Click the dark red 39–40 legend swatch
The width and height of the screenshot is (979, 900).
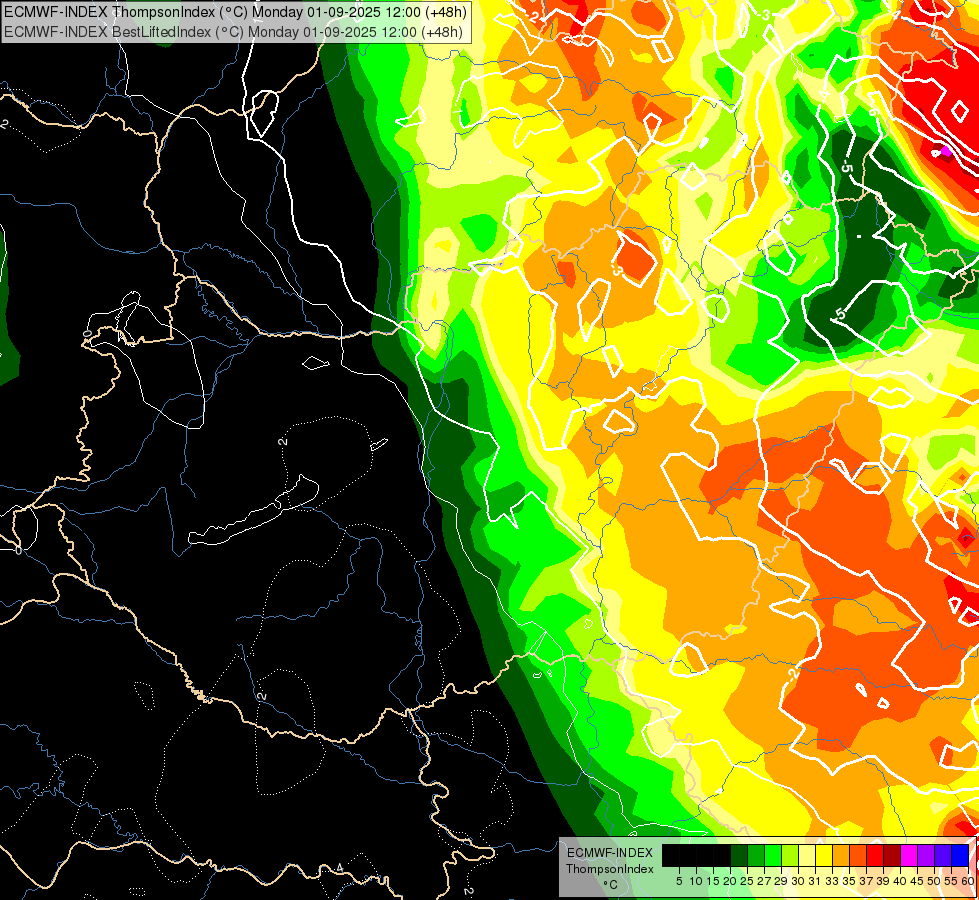click(892, 855)
